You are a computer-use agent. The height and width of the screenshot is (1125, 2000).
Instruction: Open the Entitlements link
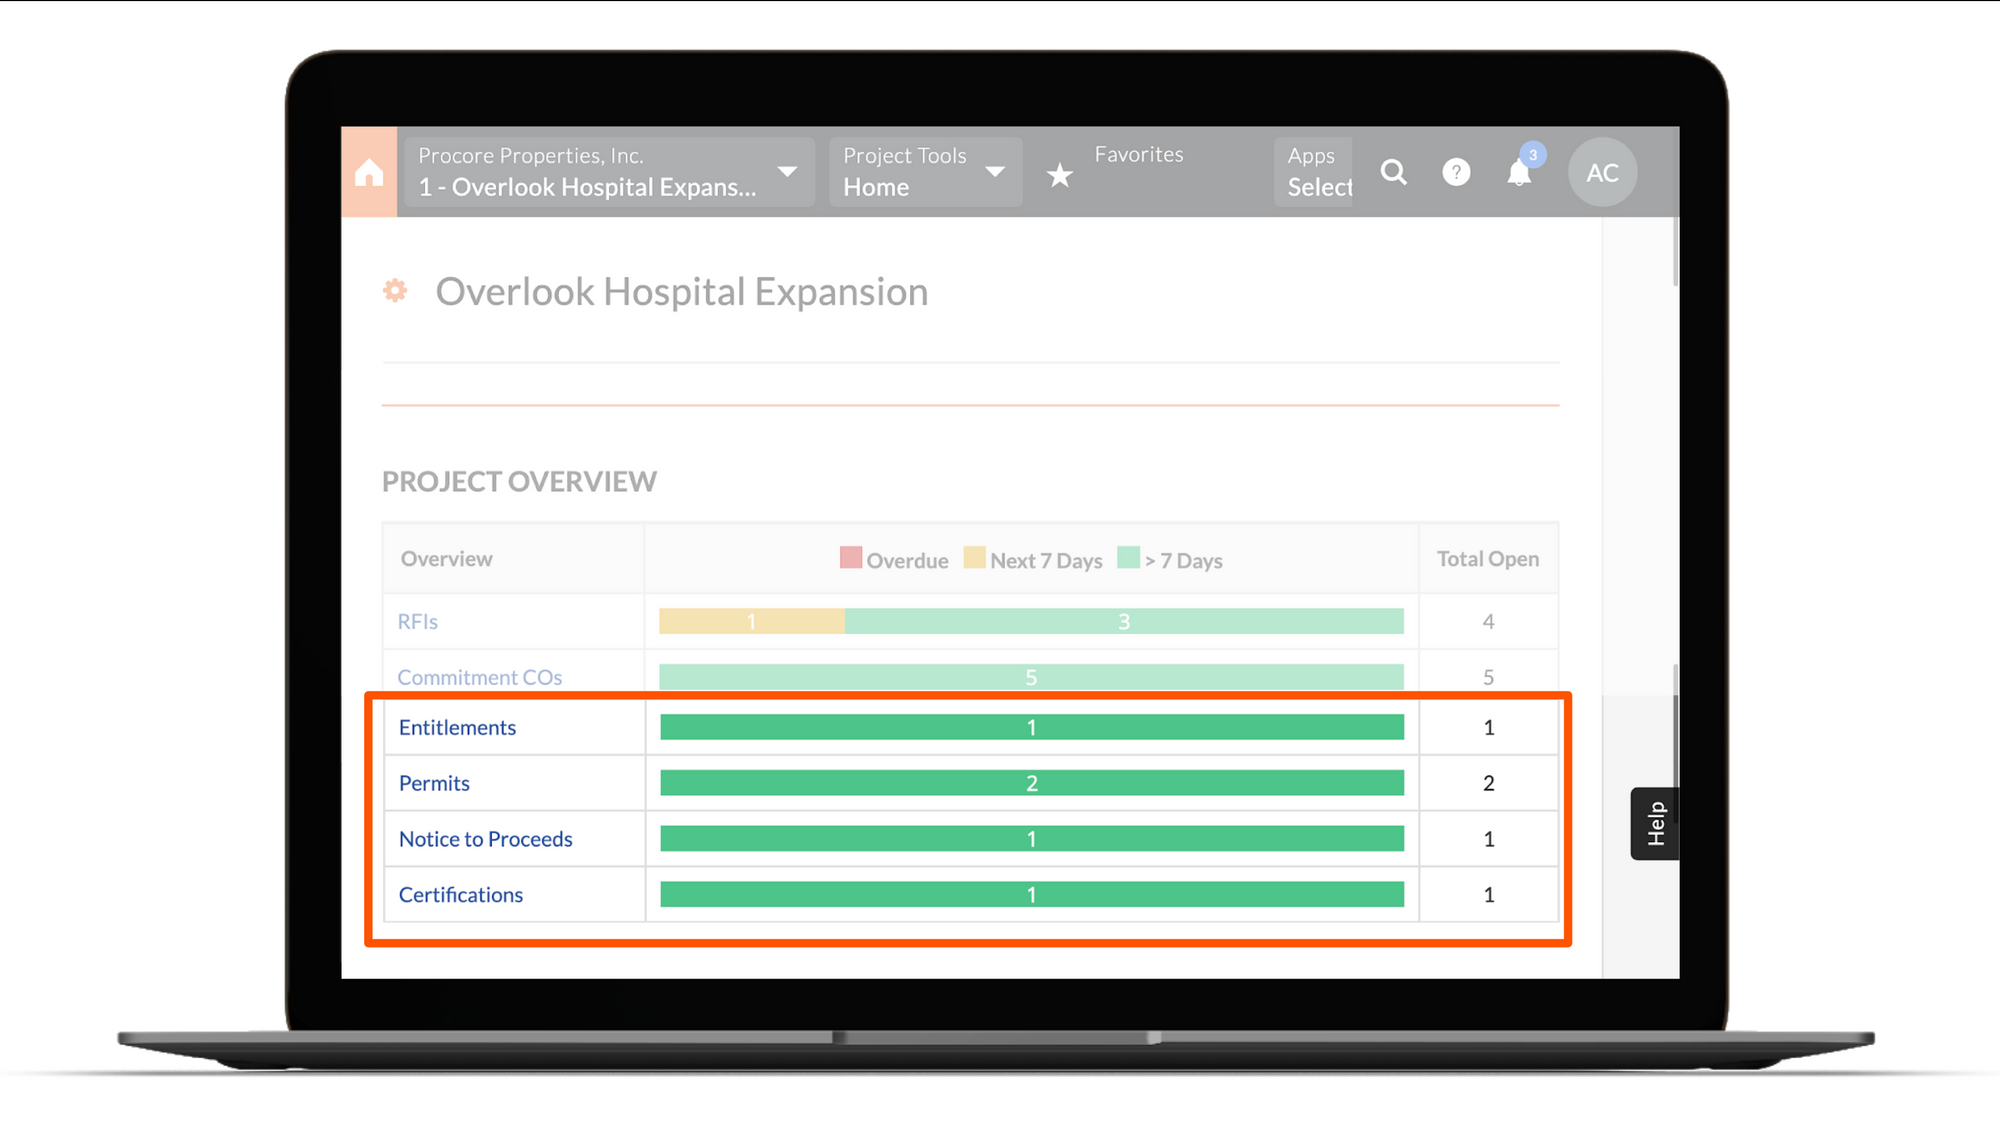tap(457, 728)
